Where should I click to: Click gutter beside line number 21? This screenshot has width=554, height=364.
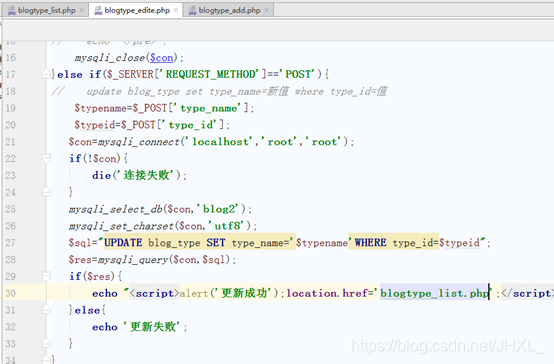(34, 142)
